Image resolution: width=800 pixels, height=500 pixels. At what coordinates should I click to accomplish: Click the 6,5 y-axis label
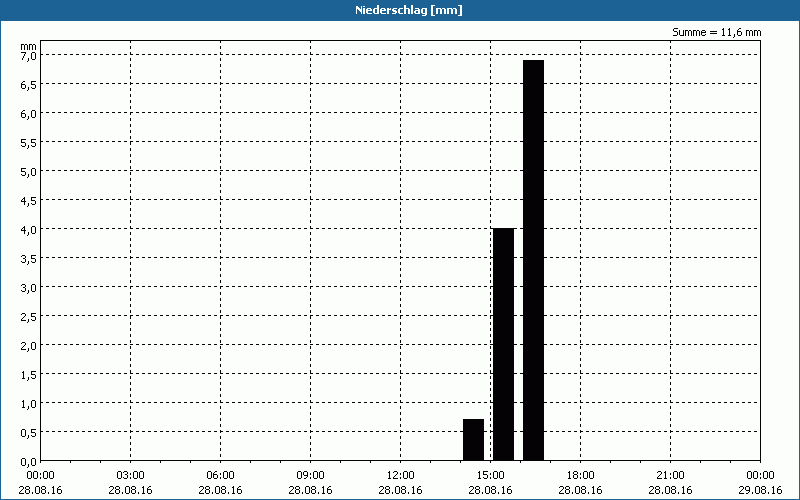28,85
